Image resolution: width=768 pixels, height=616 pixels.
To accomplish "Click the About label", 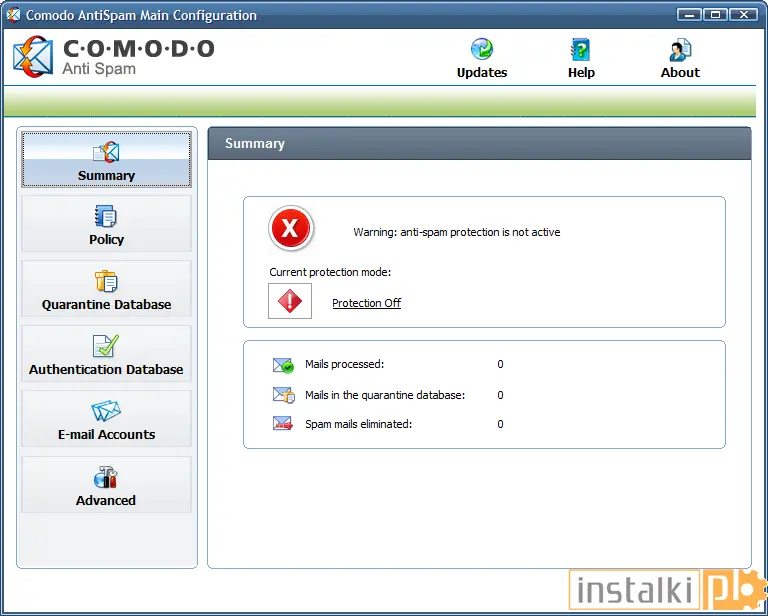I will click(x=680, y=72).
